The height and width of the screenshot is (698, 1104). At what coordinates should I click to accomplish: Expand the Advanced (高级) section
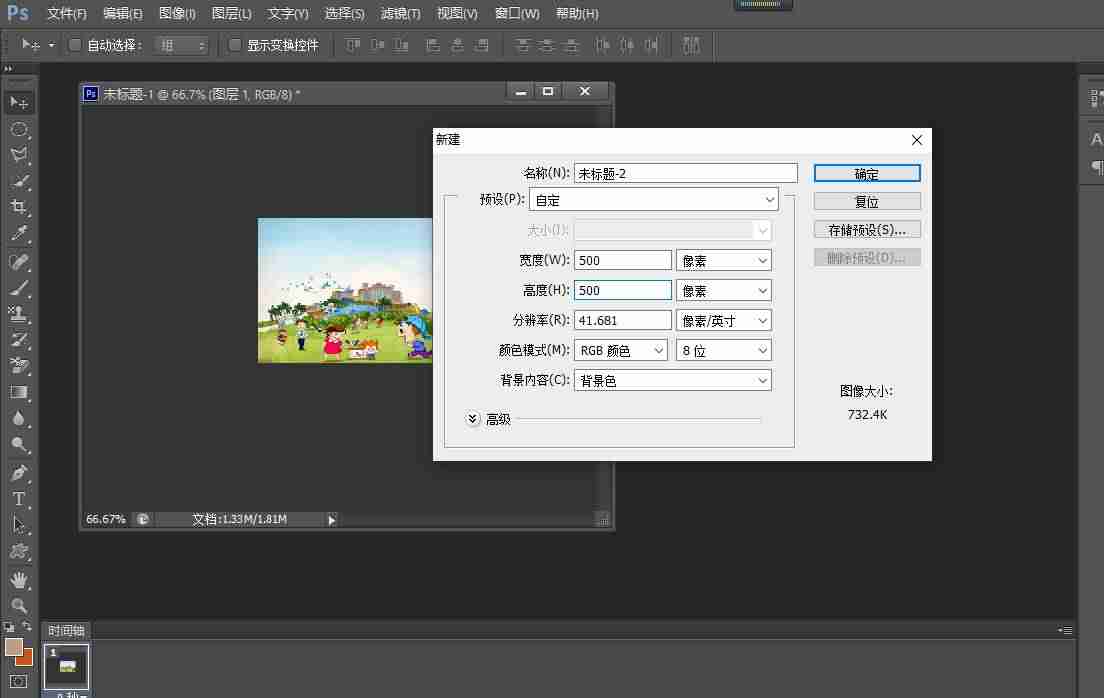[472, 418]
